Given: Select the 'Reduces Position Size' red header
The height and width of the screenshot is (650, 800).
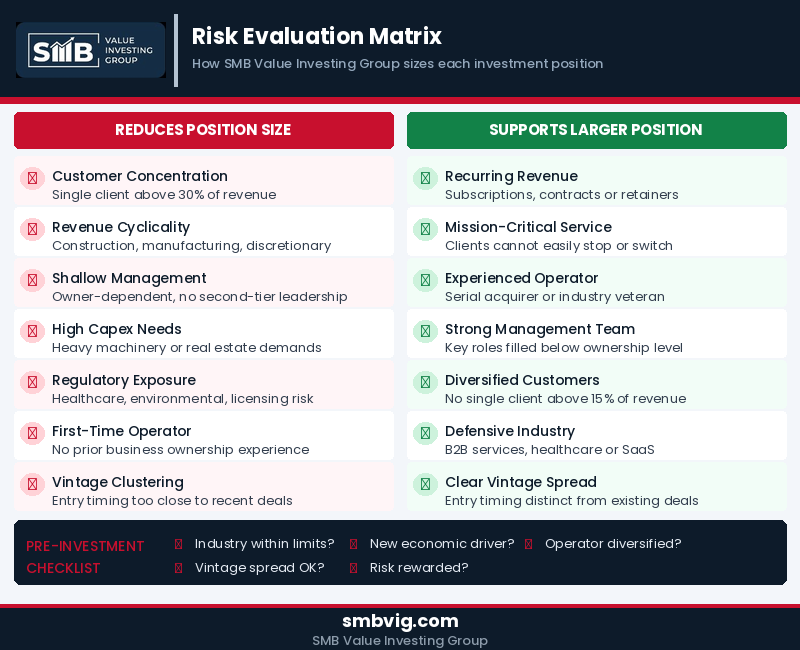Looking at the screenshot, I should tap(203, 130).
